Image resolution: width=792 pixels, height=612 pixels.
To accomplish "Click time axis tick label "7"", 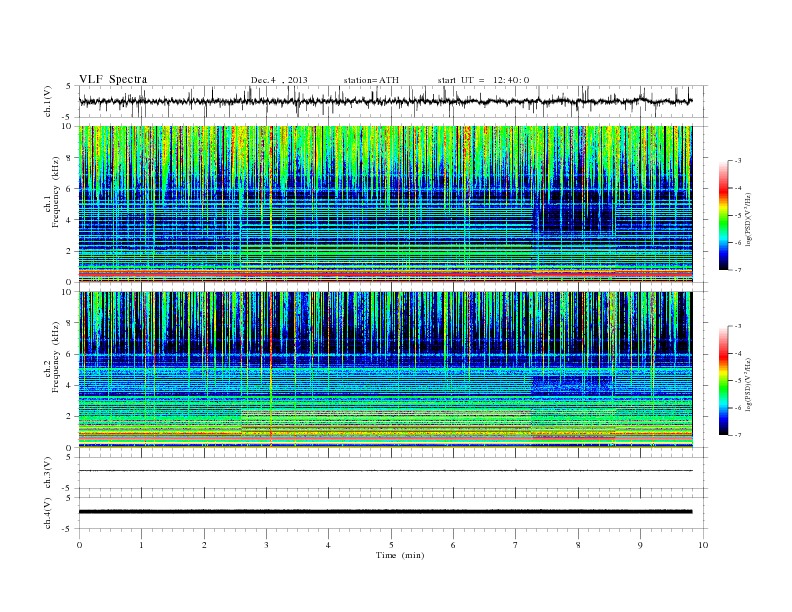I will pyautogui.click(x=516, y=545).
